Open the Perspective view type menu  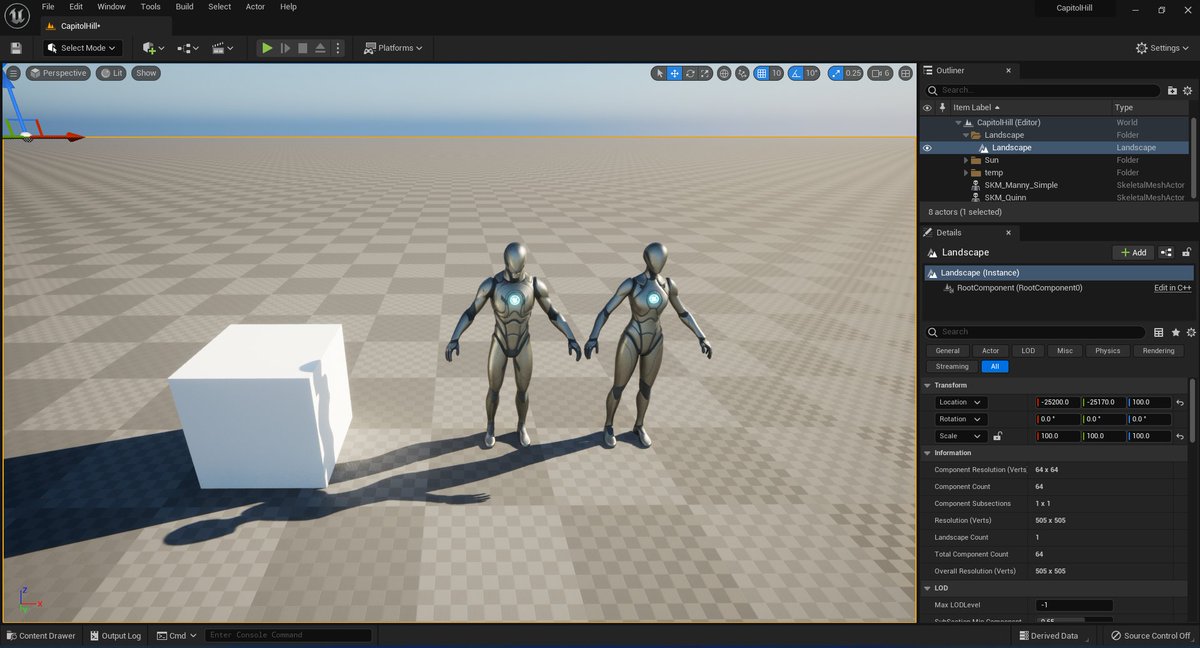58,73
